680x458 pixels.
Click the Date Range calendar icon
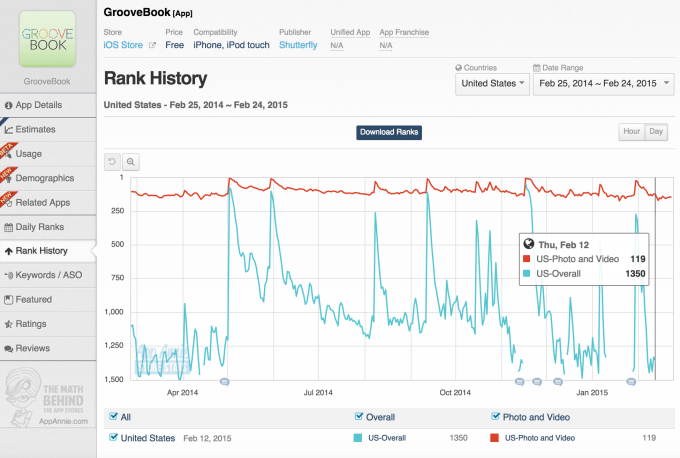(x=536, y=68)
